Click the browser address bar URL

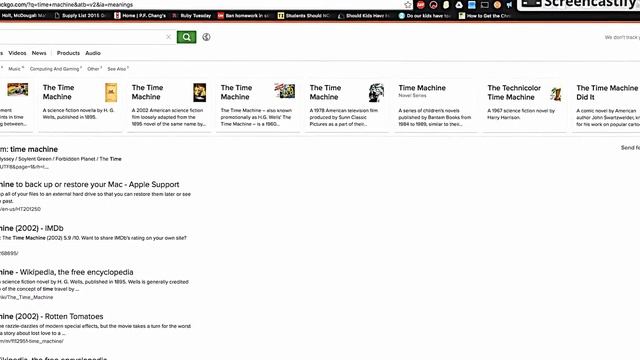(67, 4)
